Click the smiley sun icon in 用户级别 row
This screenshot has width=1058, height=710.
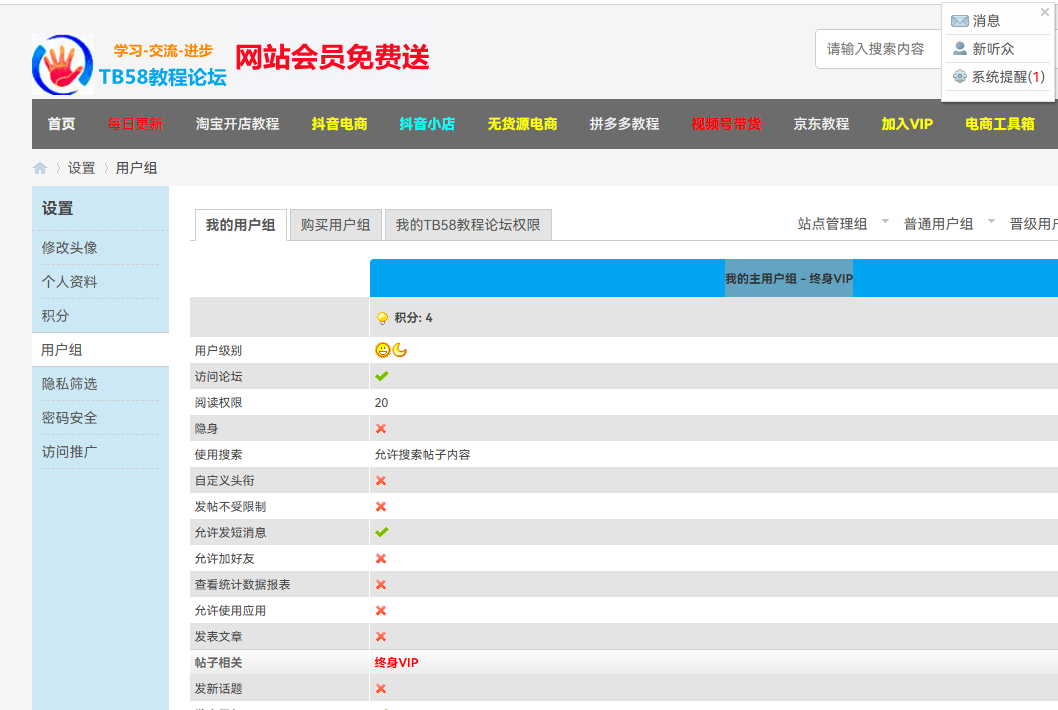tap(383, 350)
